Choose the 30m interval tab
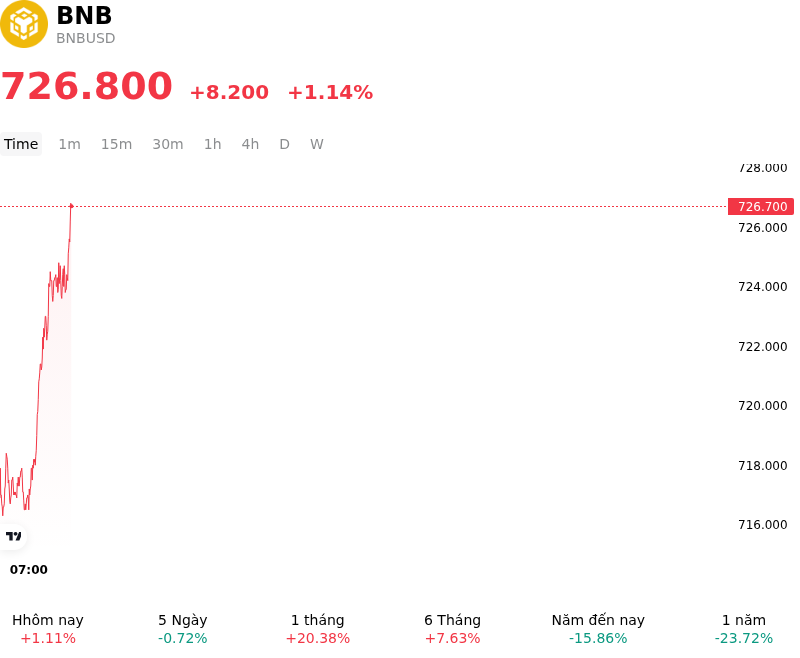Screen dimensions: 800x658 (168, 144)
